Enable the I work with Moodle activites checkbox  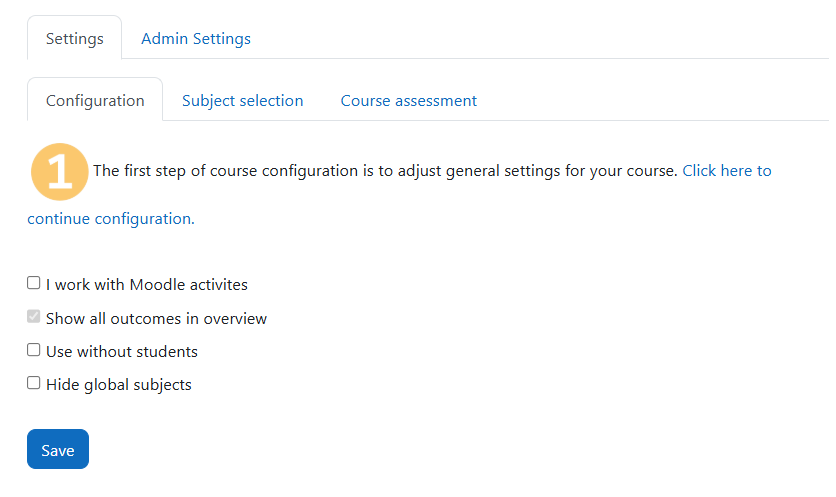(x=34, y=283)
